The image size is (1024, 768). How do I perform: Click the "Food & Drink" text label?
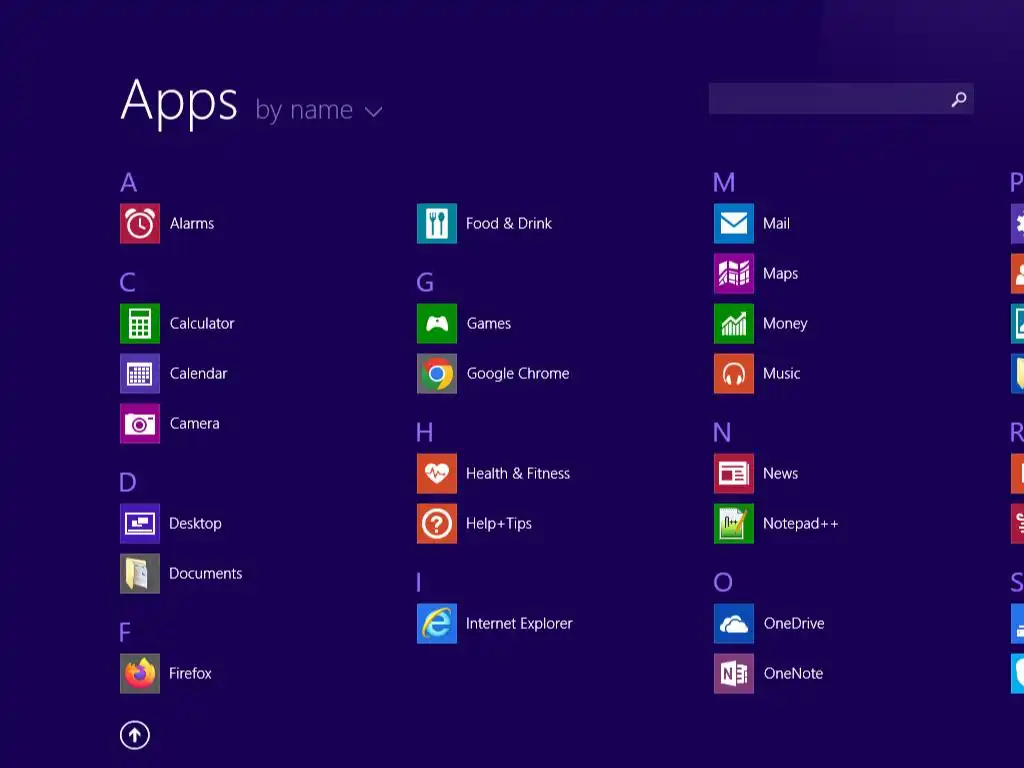tap(509, 223)
